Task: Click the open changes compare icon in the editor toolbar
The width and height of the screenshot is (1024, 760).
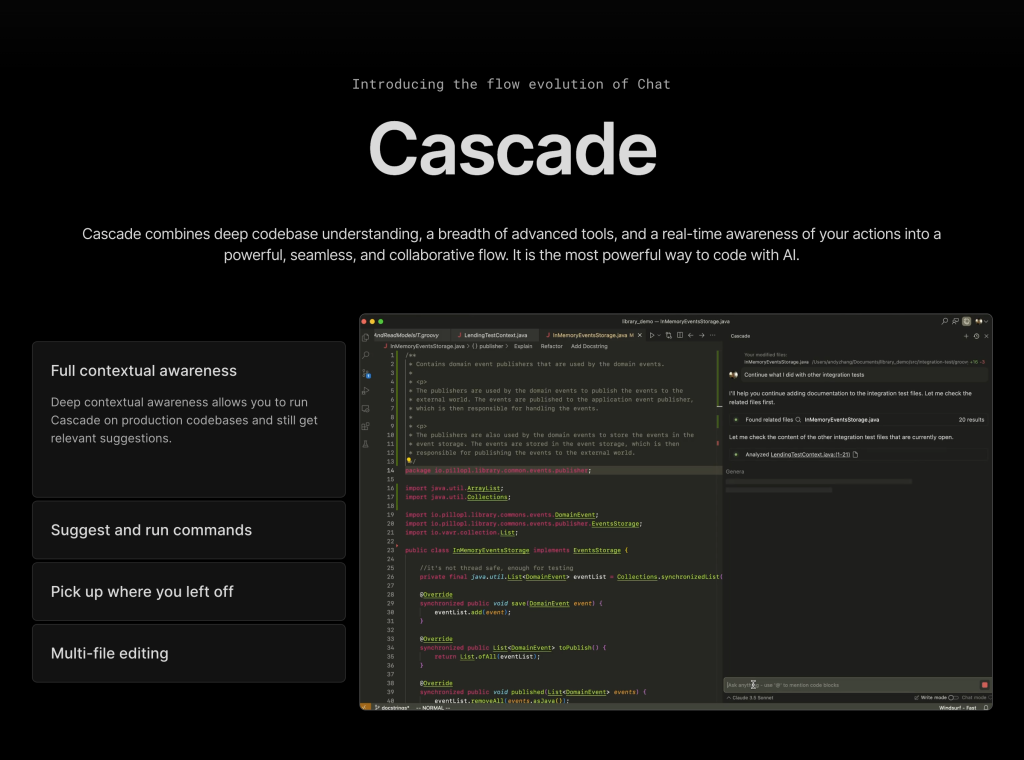Action: click(x=668, y=335)
